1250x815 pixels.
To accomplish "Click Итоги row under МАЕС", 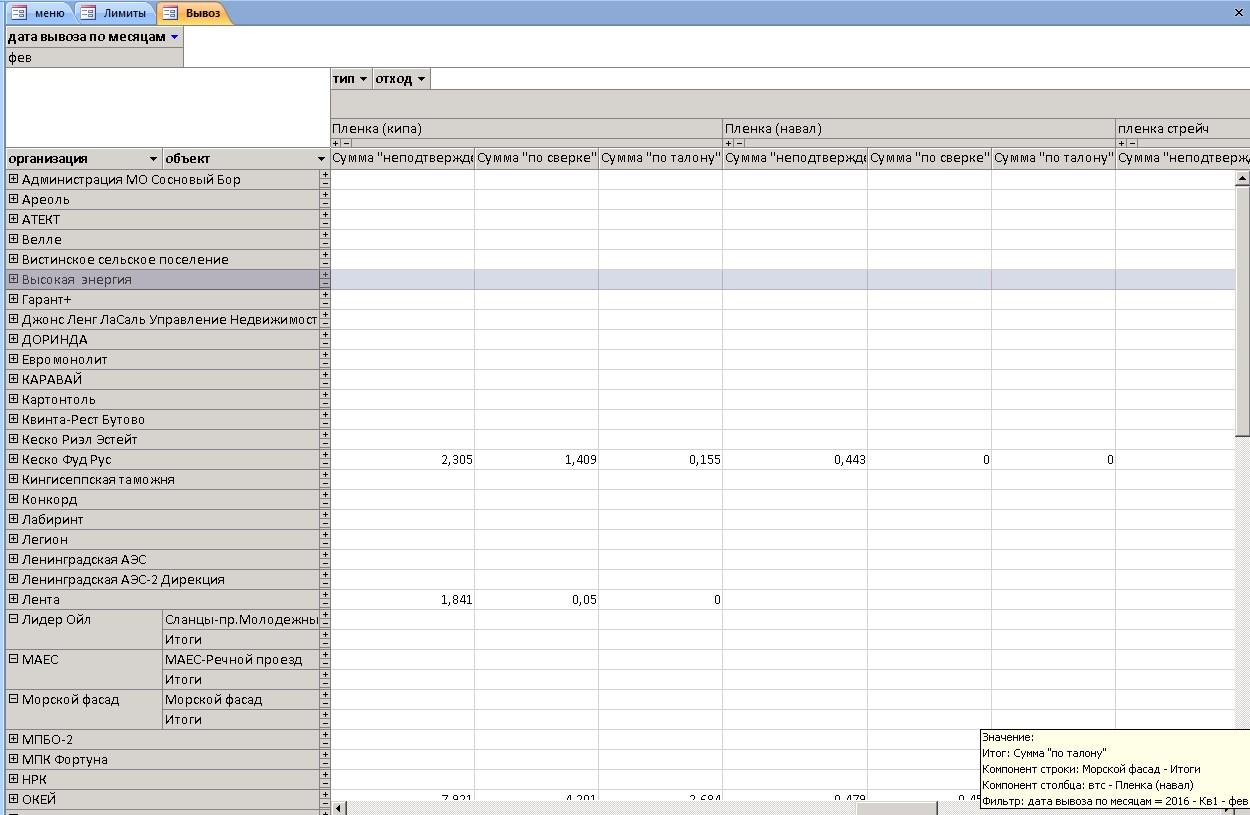I will [x=240, y=680].
